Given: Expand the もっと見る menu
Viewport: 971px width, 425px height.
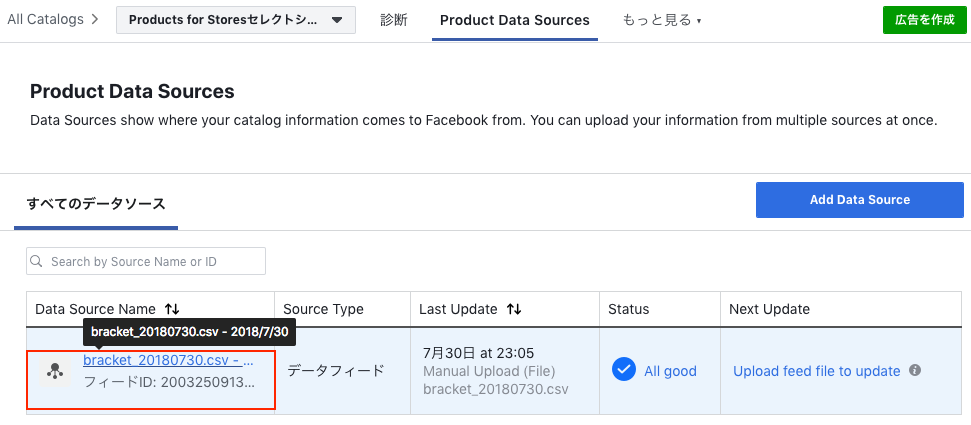Looking at the screenshot, I should click(661, 20).
